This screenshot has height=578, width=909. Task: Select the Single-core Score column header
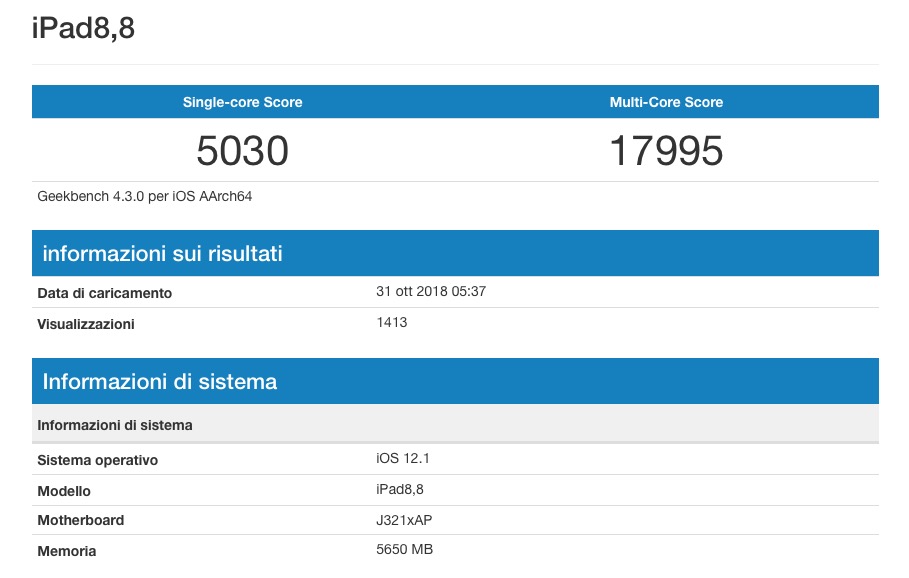tap(242, 101)
